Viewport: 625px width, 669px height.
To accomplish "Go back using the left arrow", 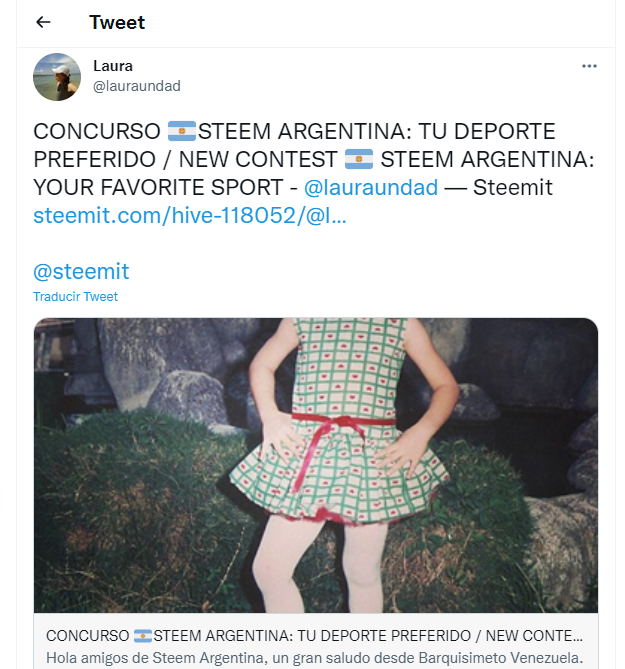I will pos(43,22).
